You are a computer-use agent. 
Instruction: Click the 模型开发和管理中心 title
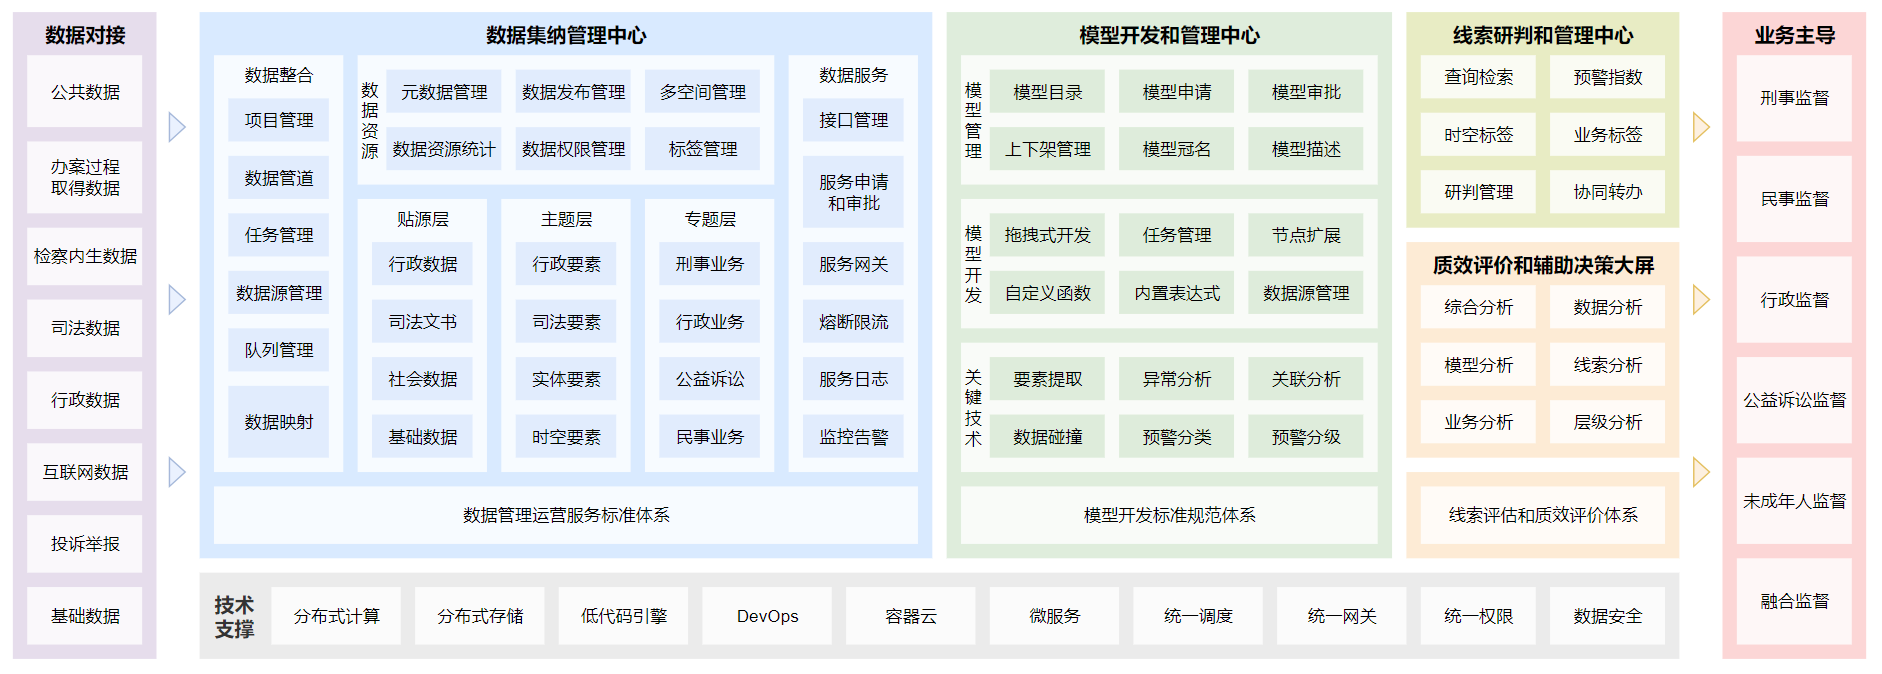point(1169,35)
